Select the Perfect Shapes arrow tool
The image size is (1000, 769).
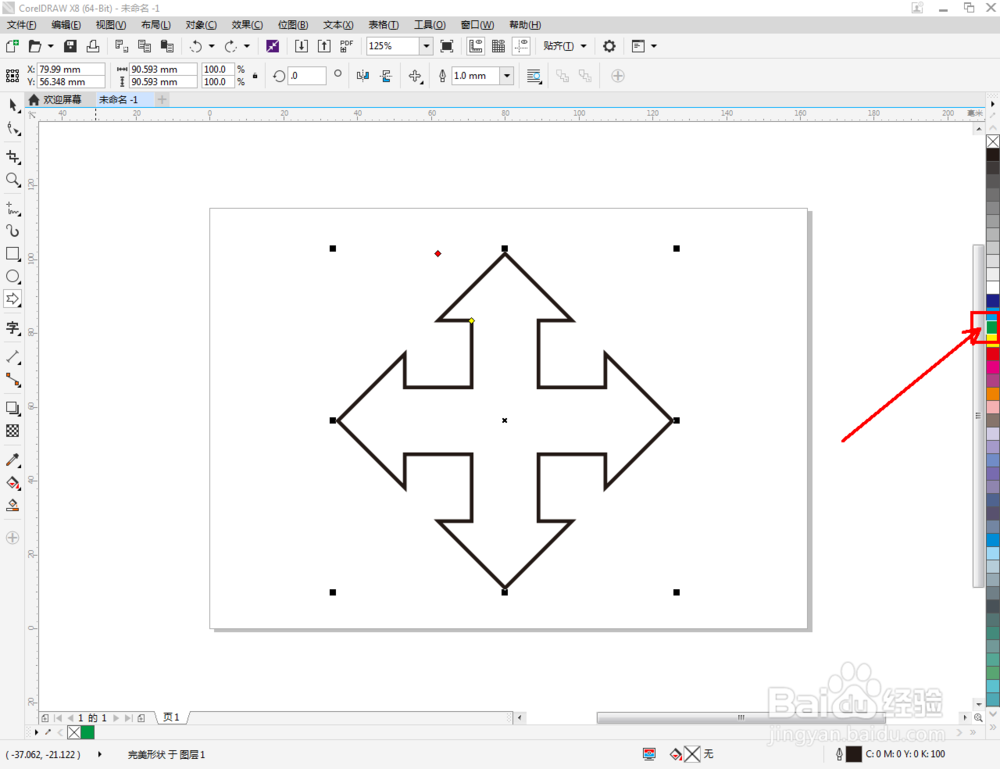(x=13, y=299)
